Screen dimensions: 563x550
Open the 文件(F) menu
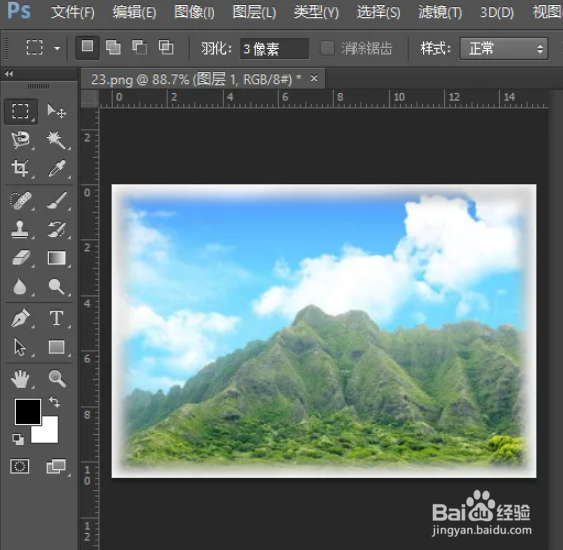pos(73,13)
